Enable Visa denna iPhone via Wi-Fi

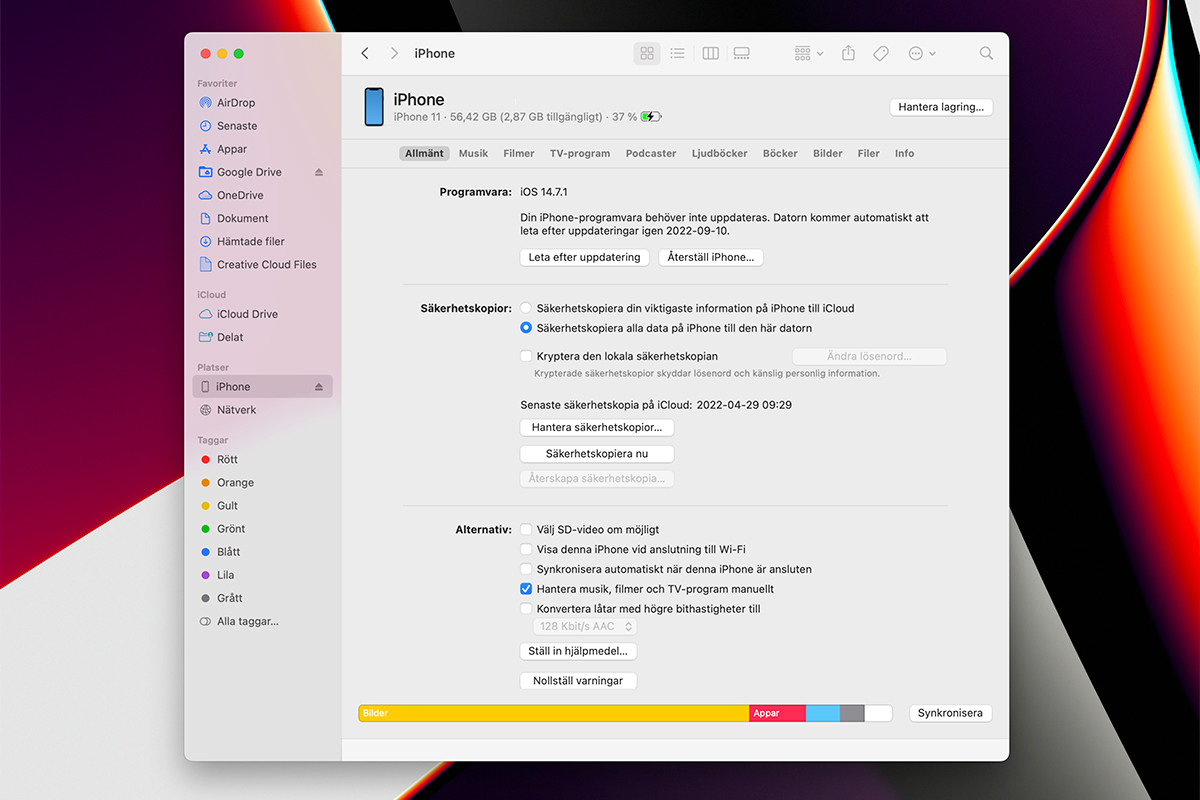pos(526,549)
